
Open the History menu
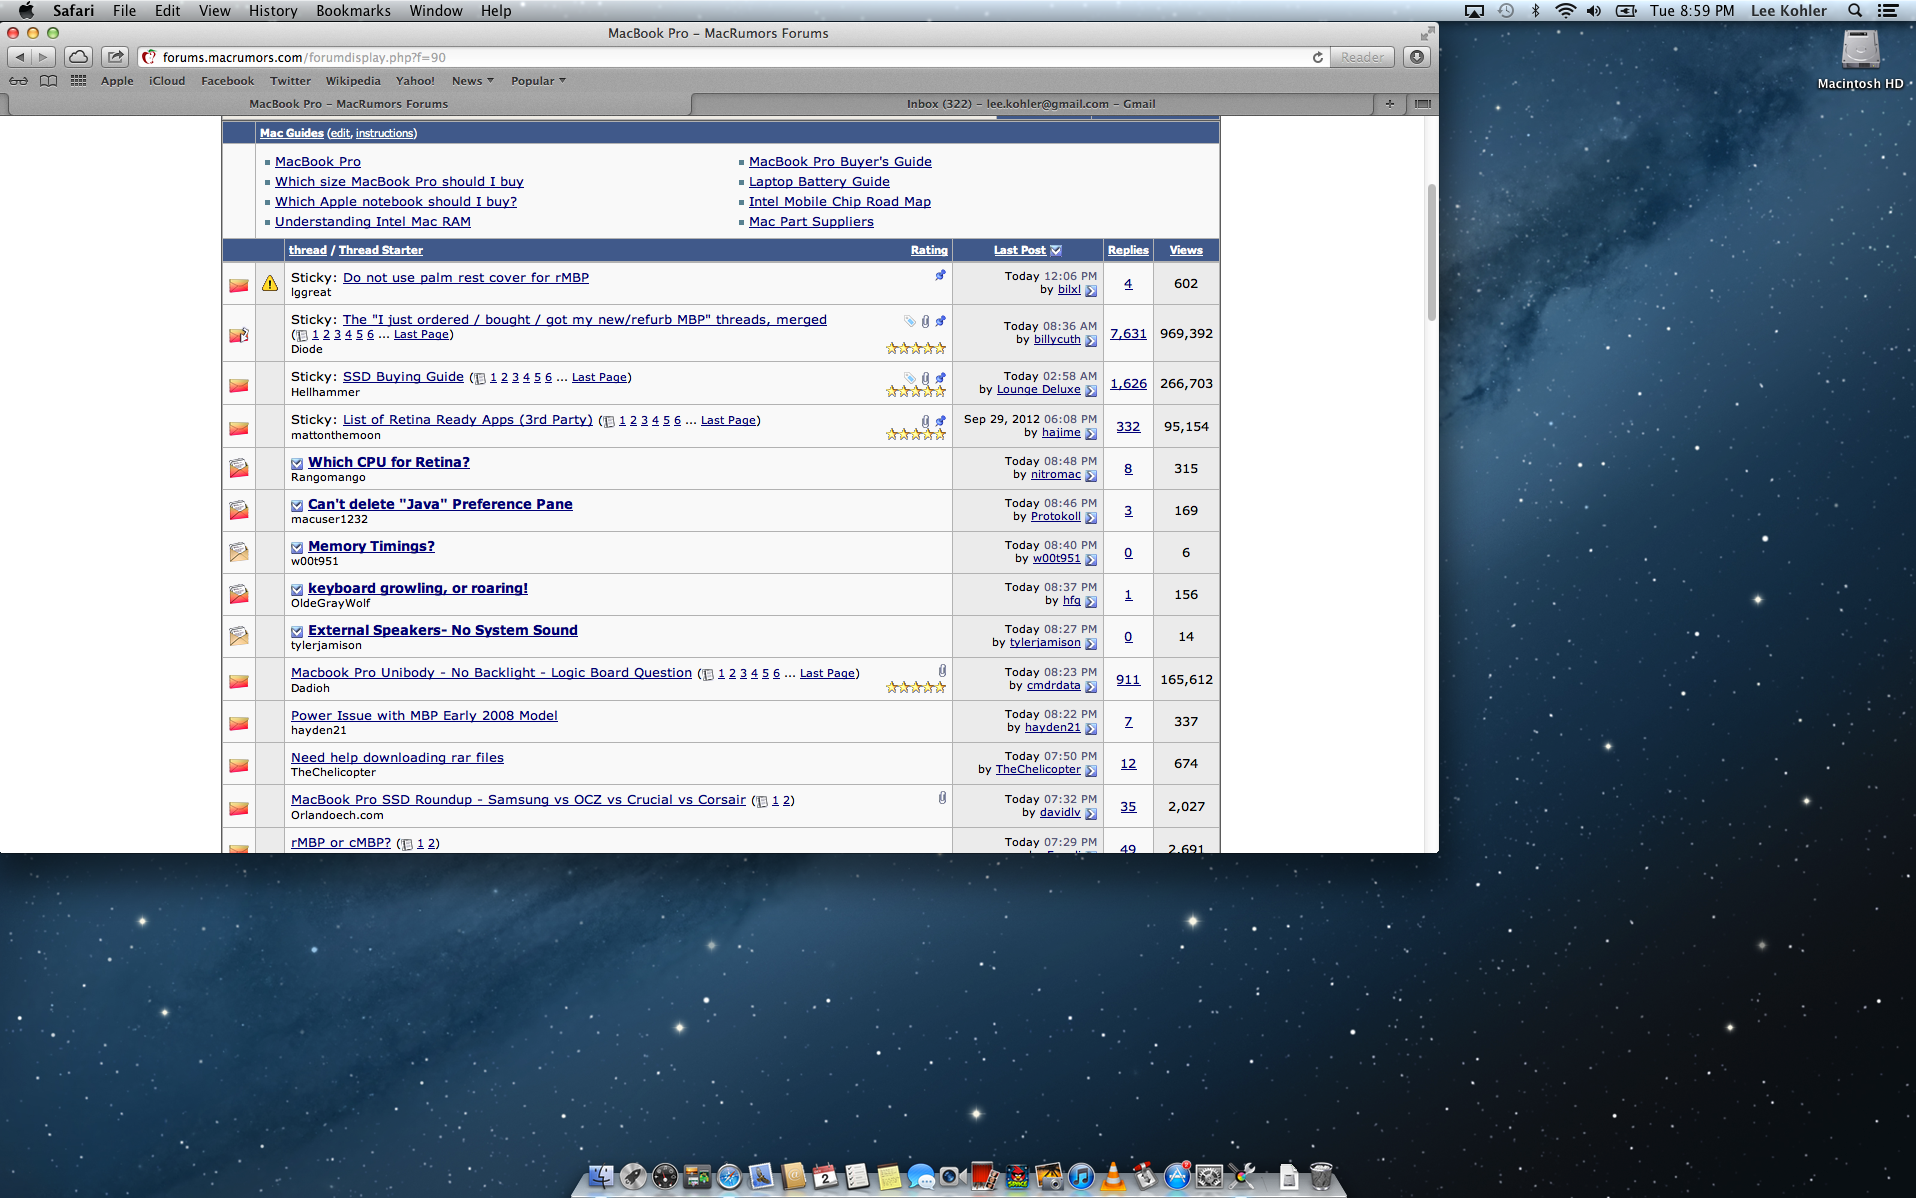tap(273, 11)
